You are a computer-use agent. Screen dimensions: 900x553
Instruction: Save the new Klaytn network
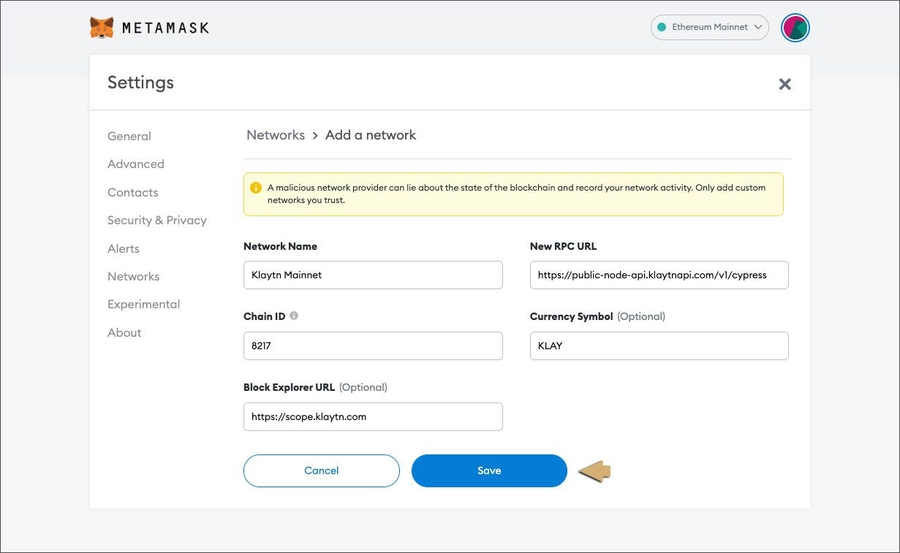point(489,471)
